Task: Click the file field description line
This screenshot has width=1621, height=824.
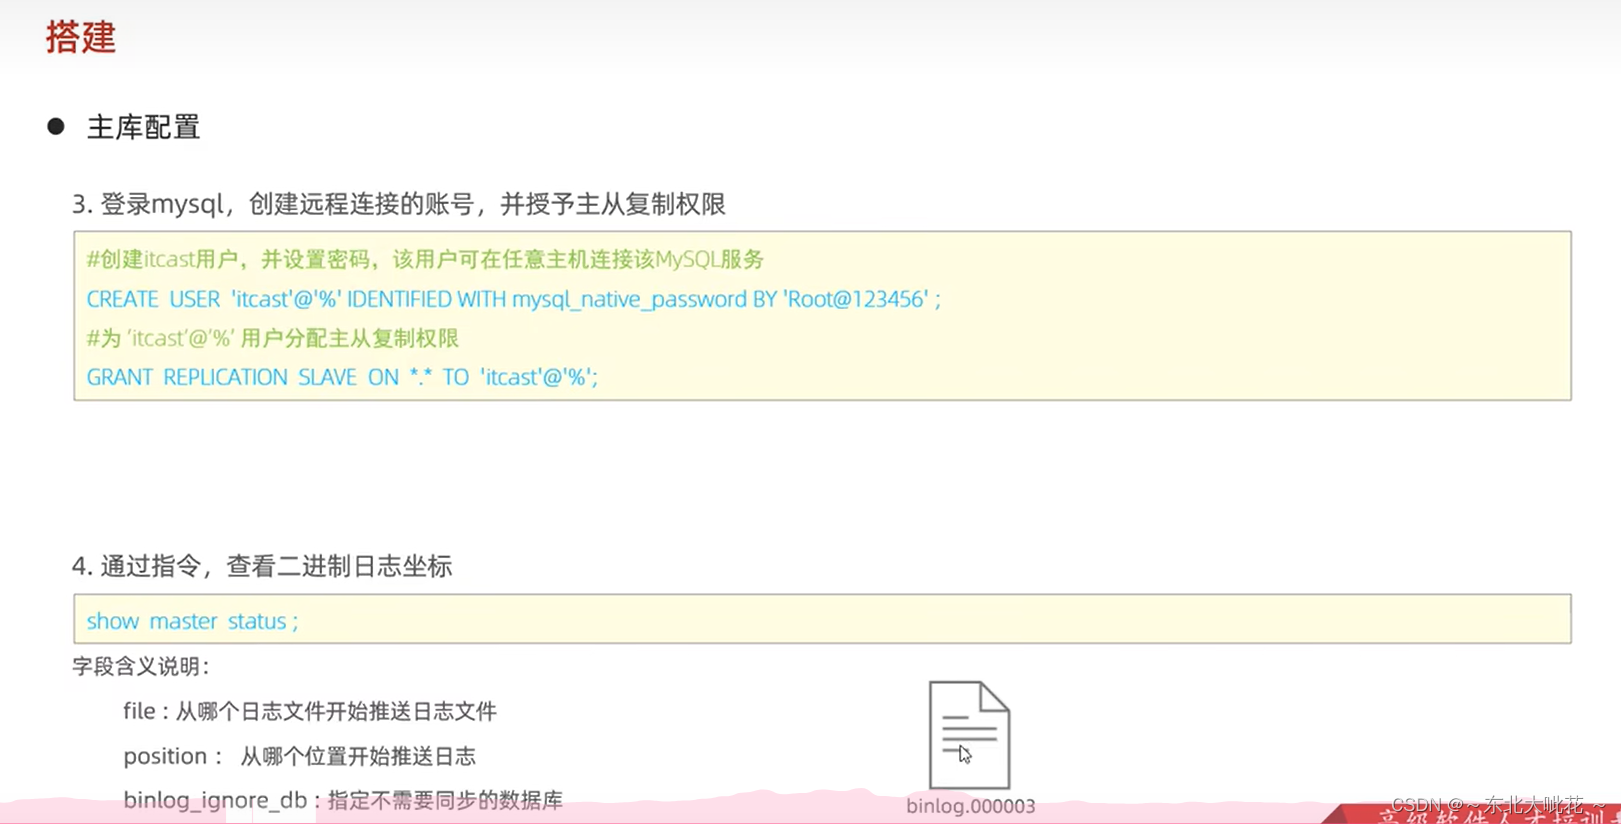Action: [310, 711]
